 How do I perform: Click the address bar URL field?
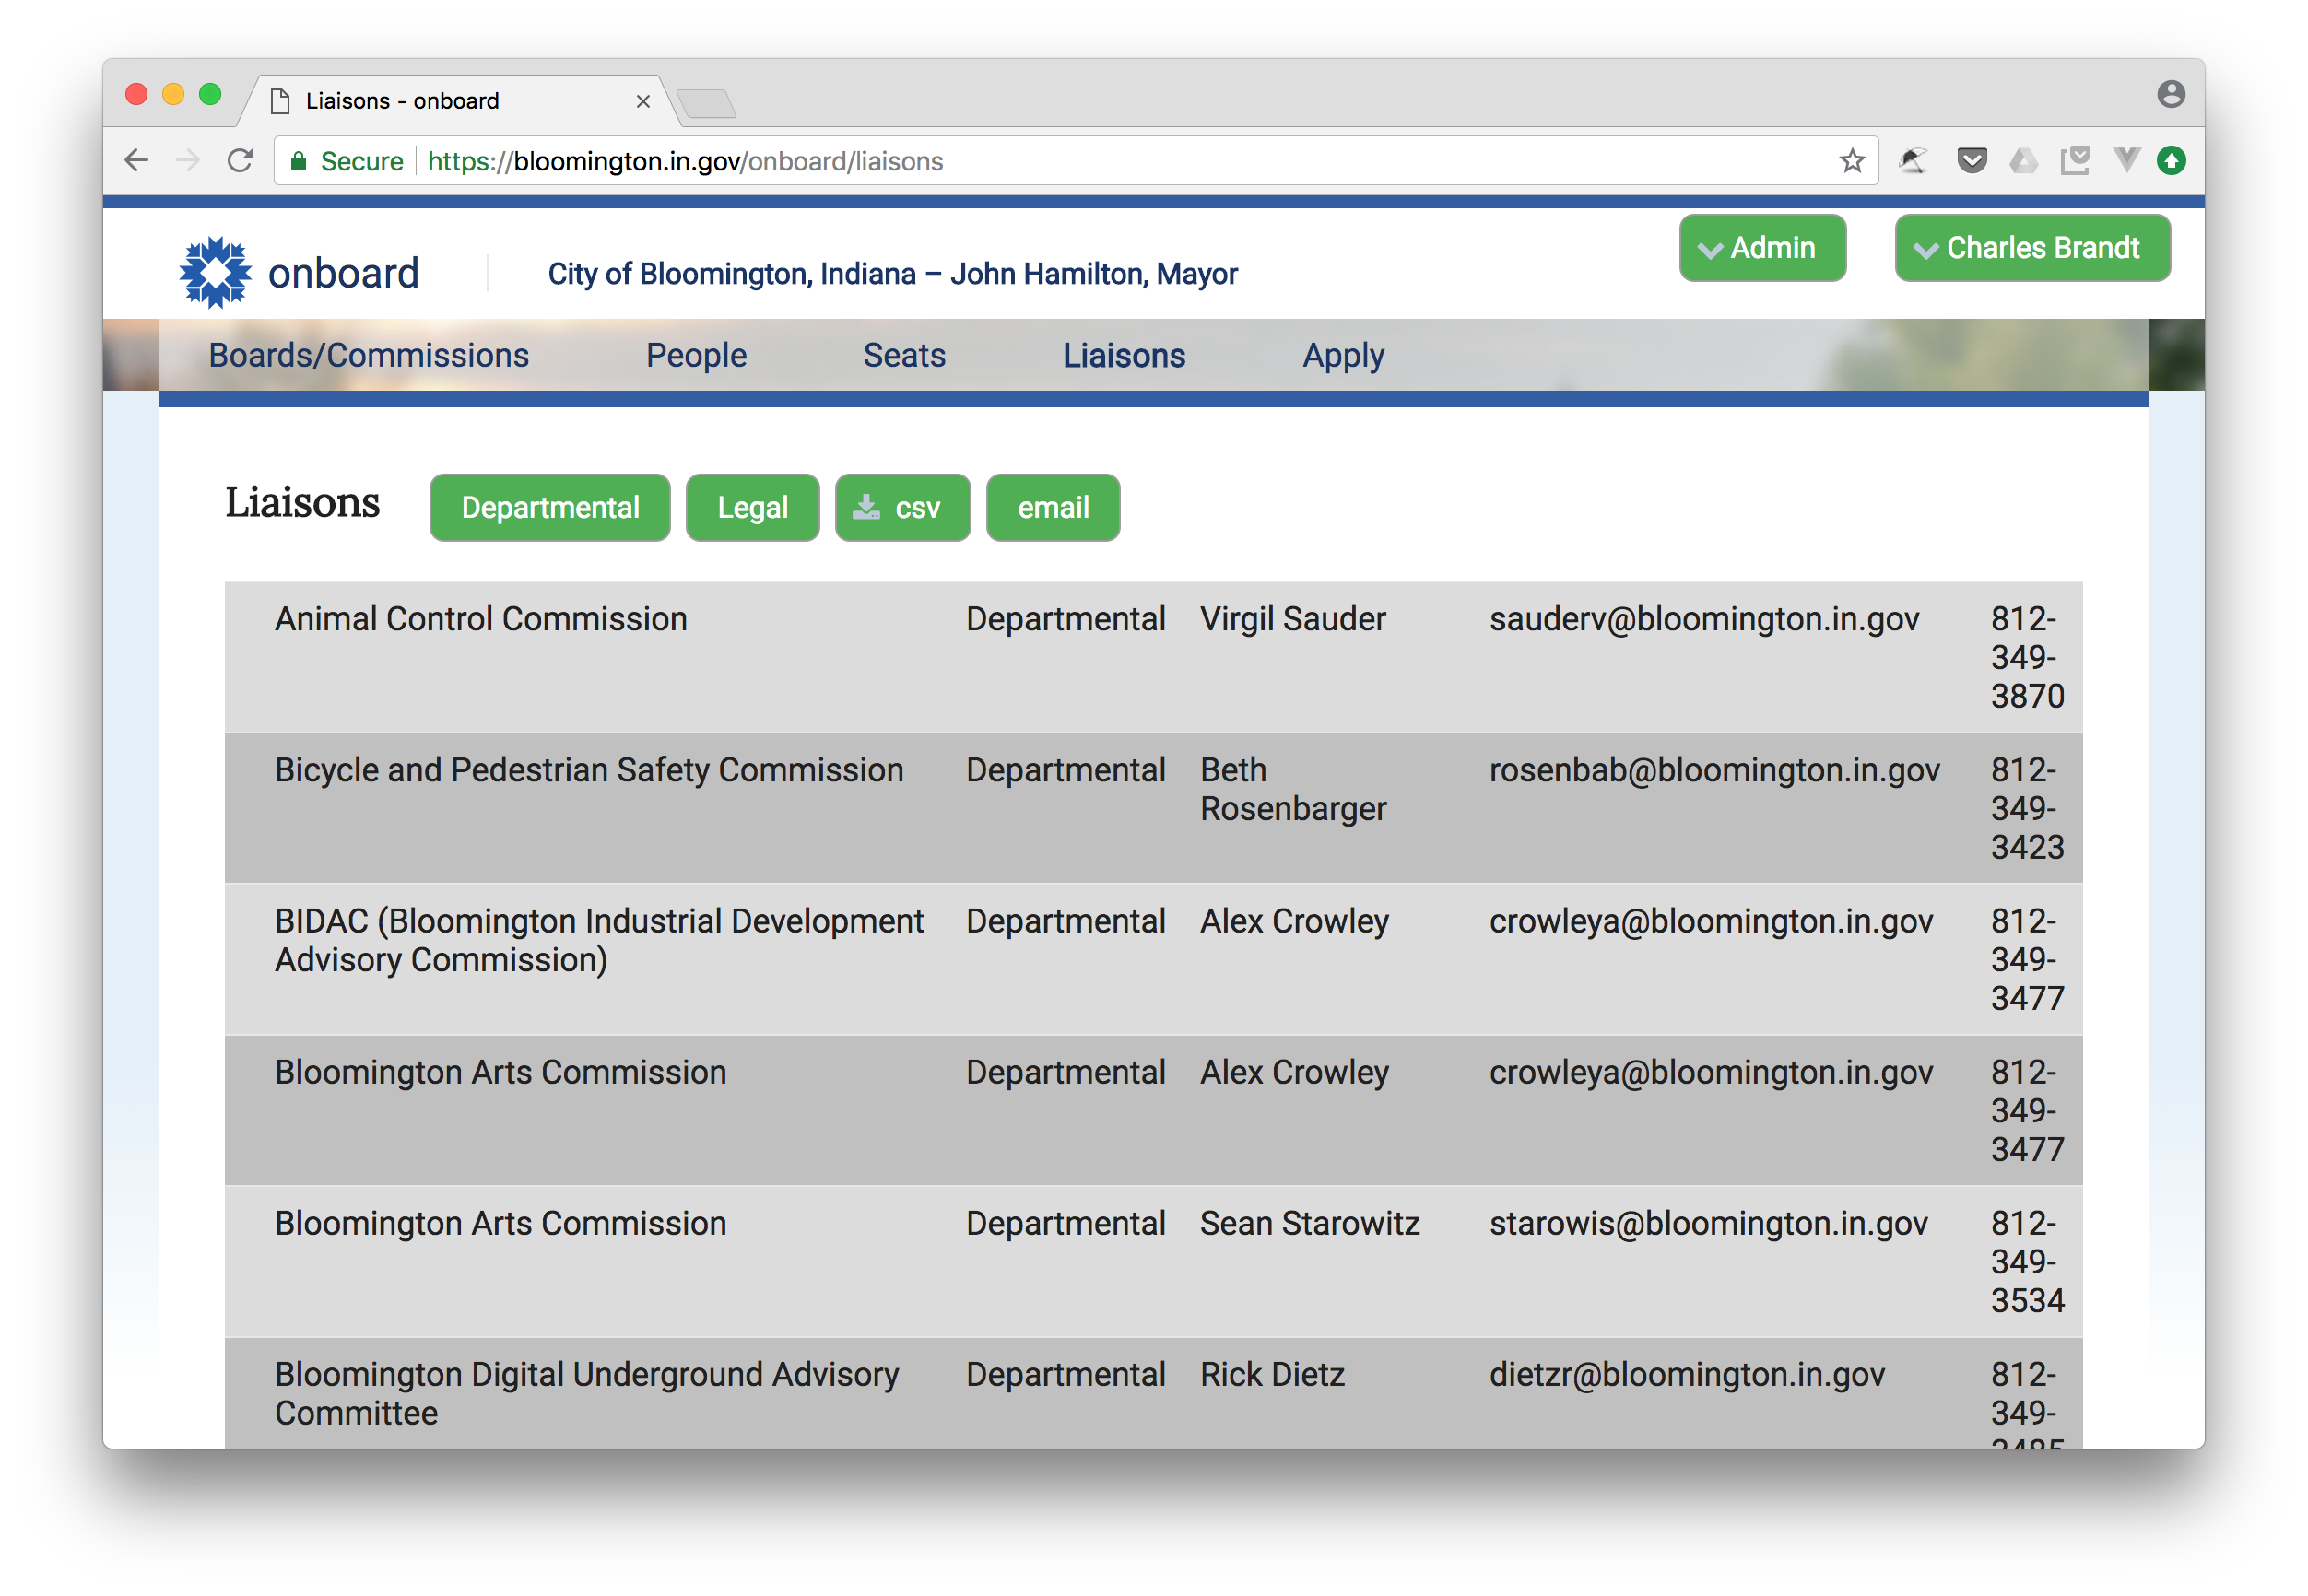pyautogui.click(x=1076, y=161)
